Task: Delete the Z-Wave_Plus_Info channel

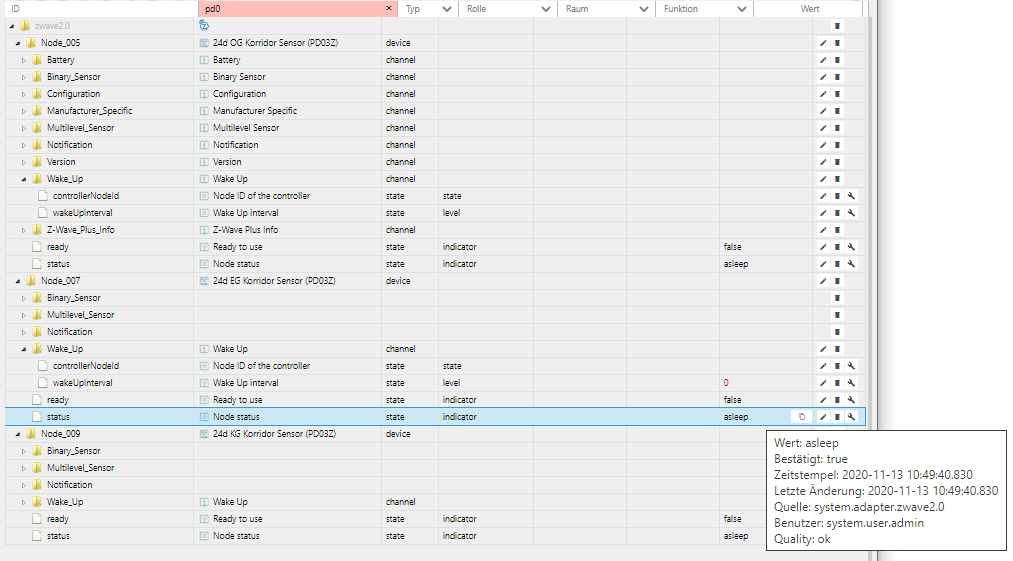Action: [837, 229]
